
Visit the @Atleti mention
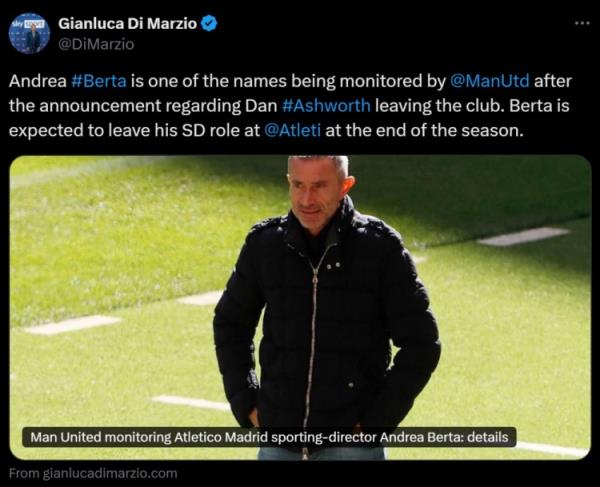click(292, 130)
